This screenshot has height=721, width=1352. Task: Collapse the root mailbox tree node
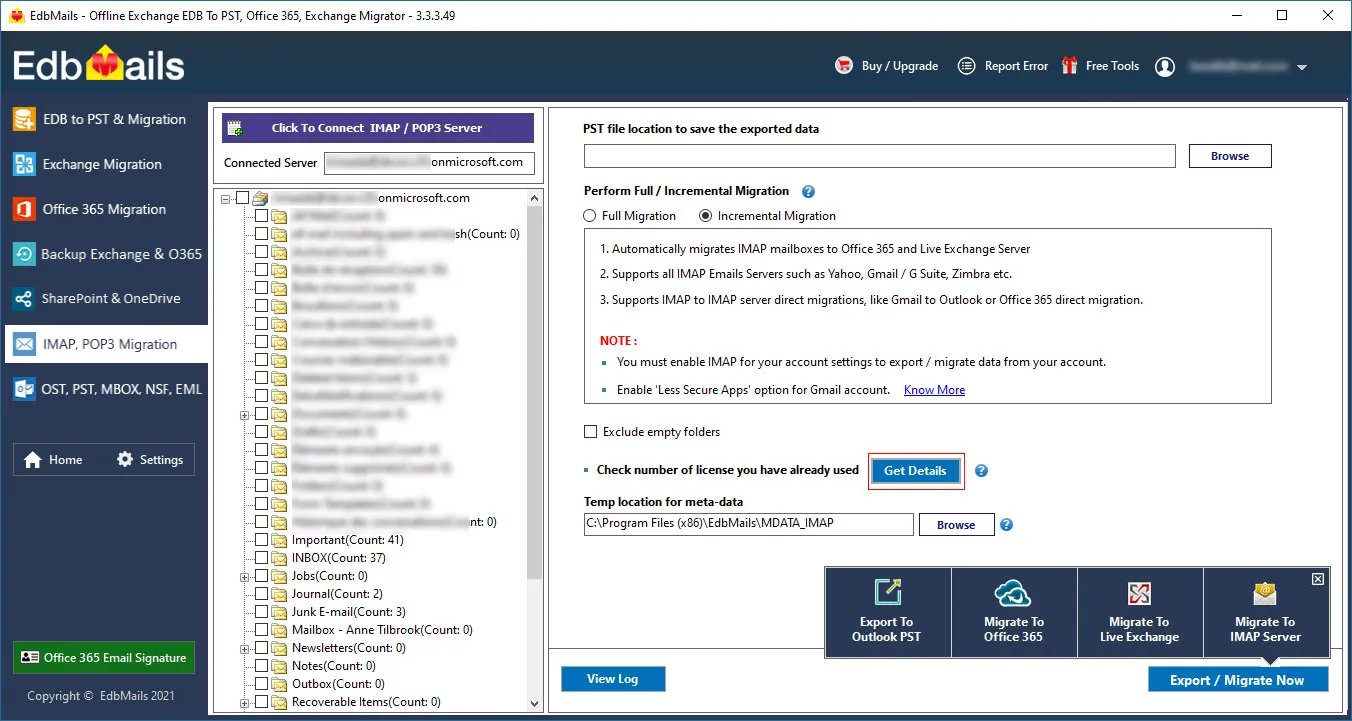pyautogui.click(x=227, y=198)
